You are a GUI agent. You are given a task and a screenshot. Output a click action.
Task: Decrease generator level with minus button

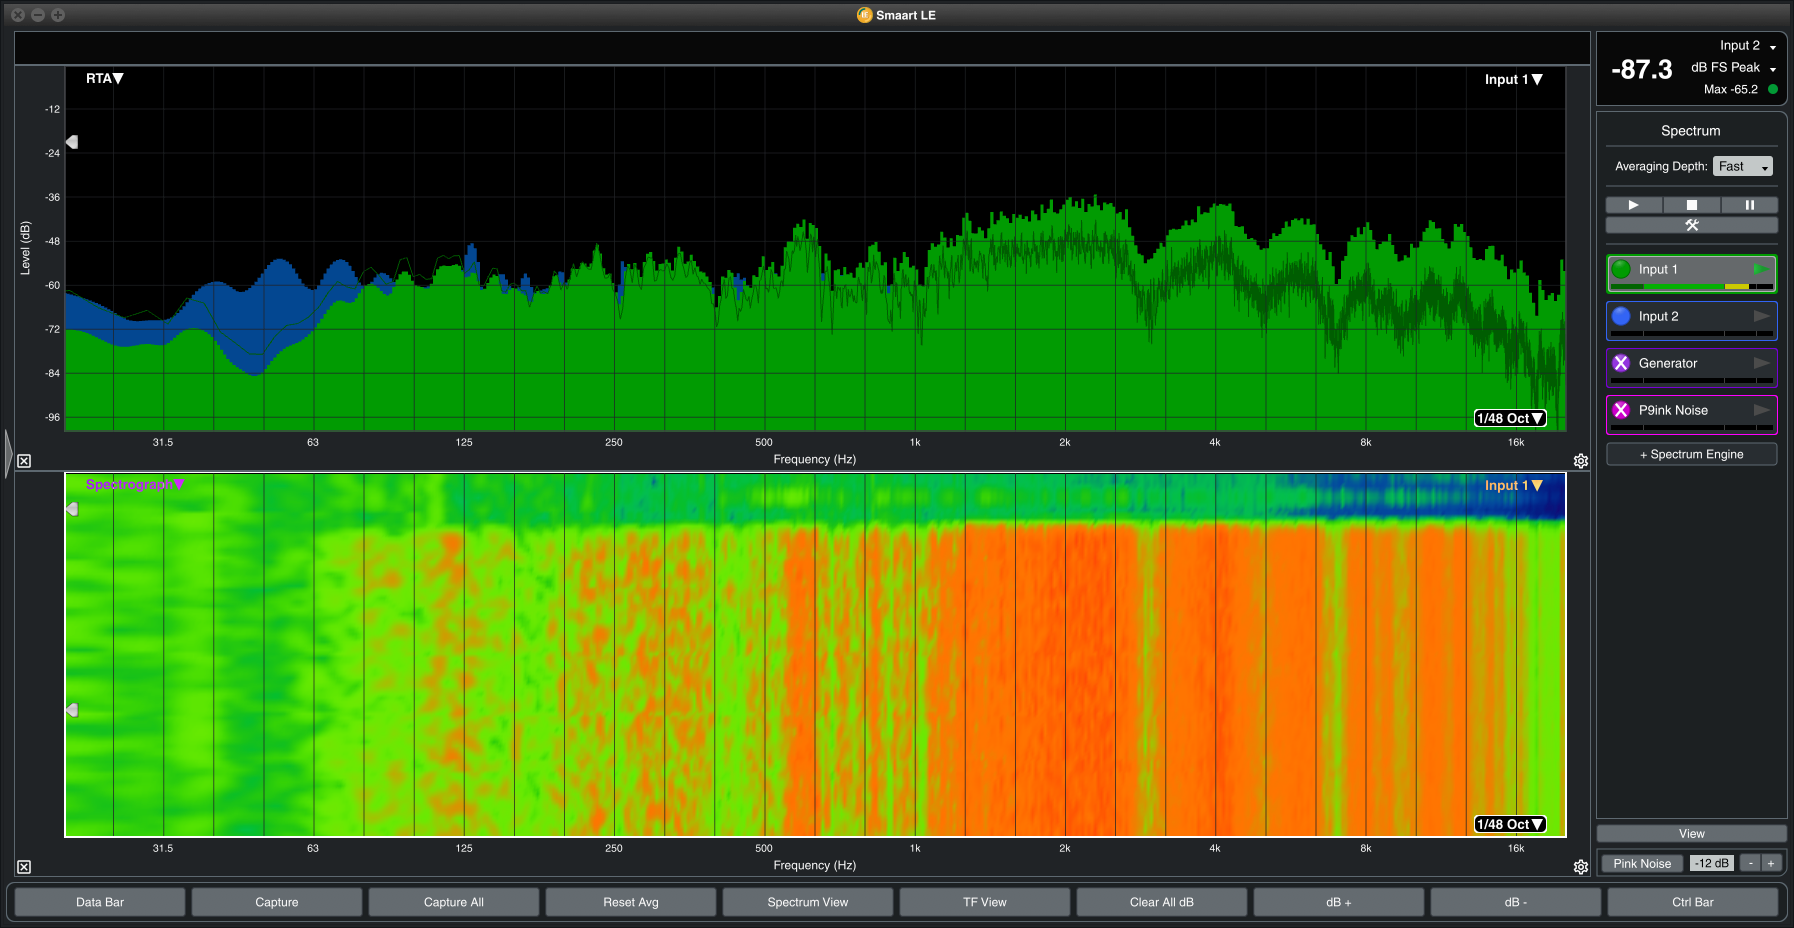click(x=1750, y=863)
